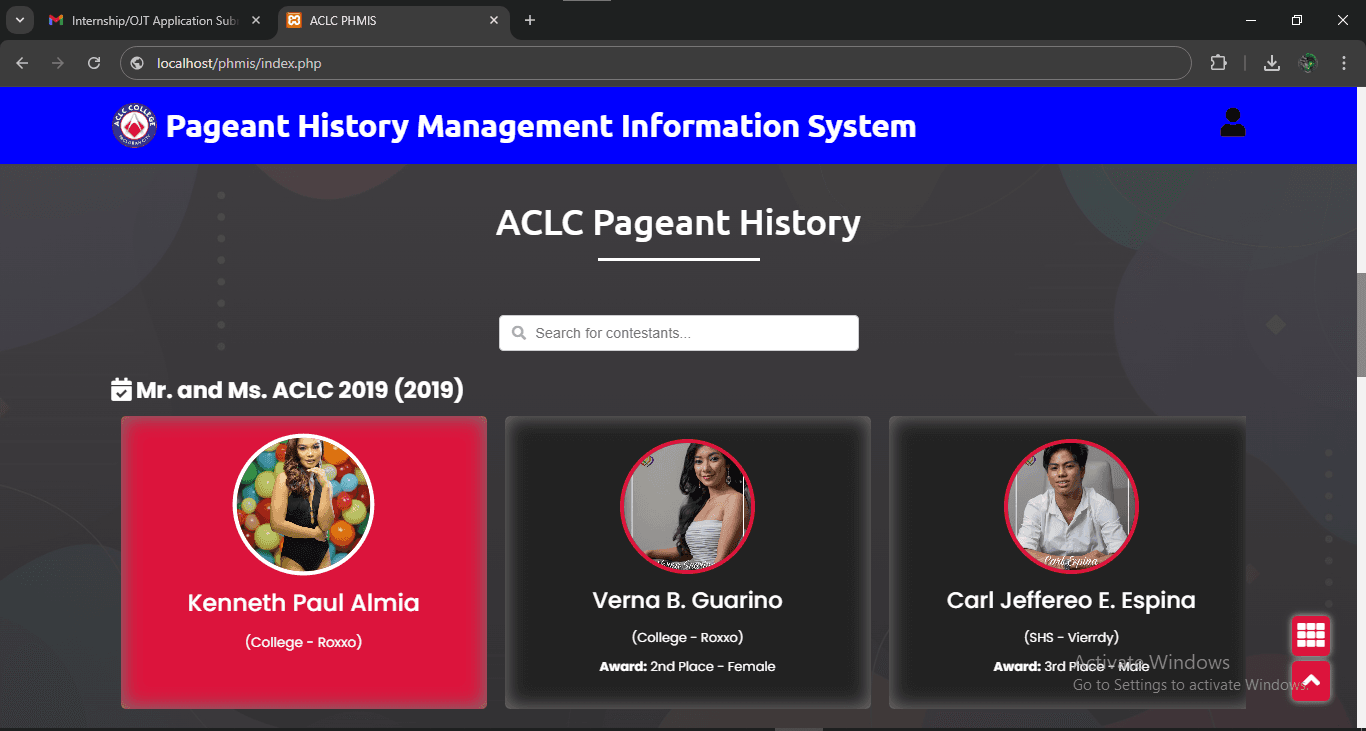Image resolution: width=1366 pixels, height=731 pixels.
Task: Click the page vertical scrollbar thumb
Action: pyautogui.click(x=1361, y=324)
